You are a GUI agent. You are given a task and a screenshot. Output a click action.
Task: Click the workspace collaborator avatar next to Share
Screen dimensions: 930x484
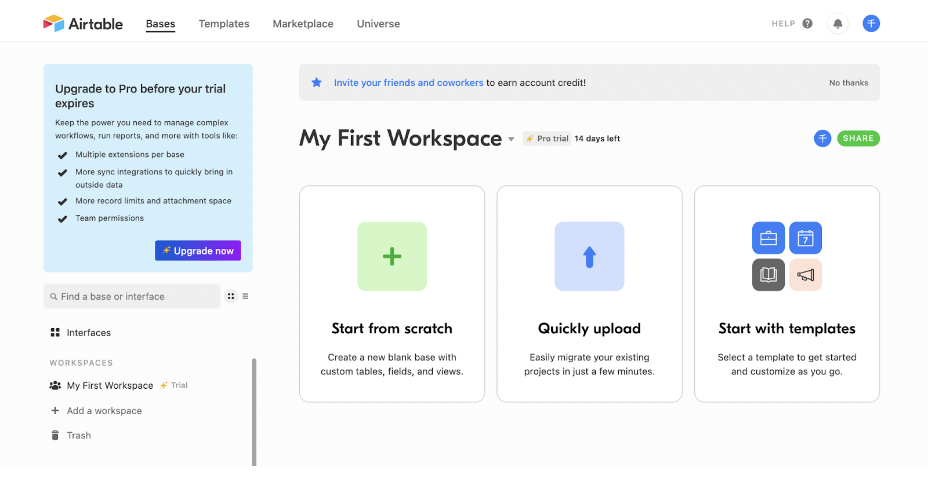point(822,138)
